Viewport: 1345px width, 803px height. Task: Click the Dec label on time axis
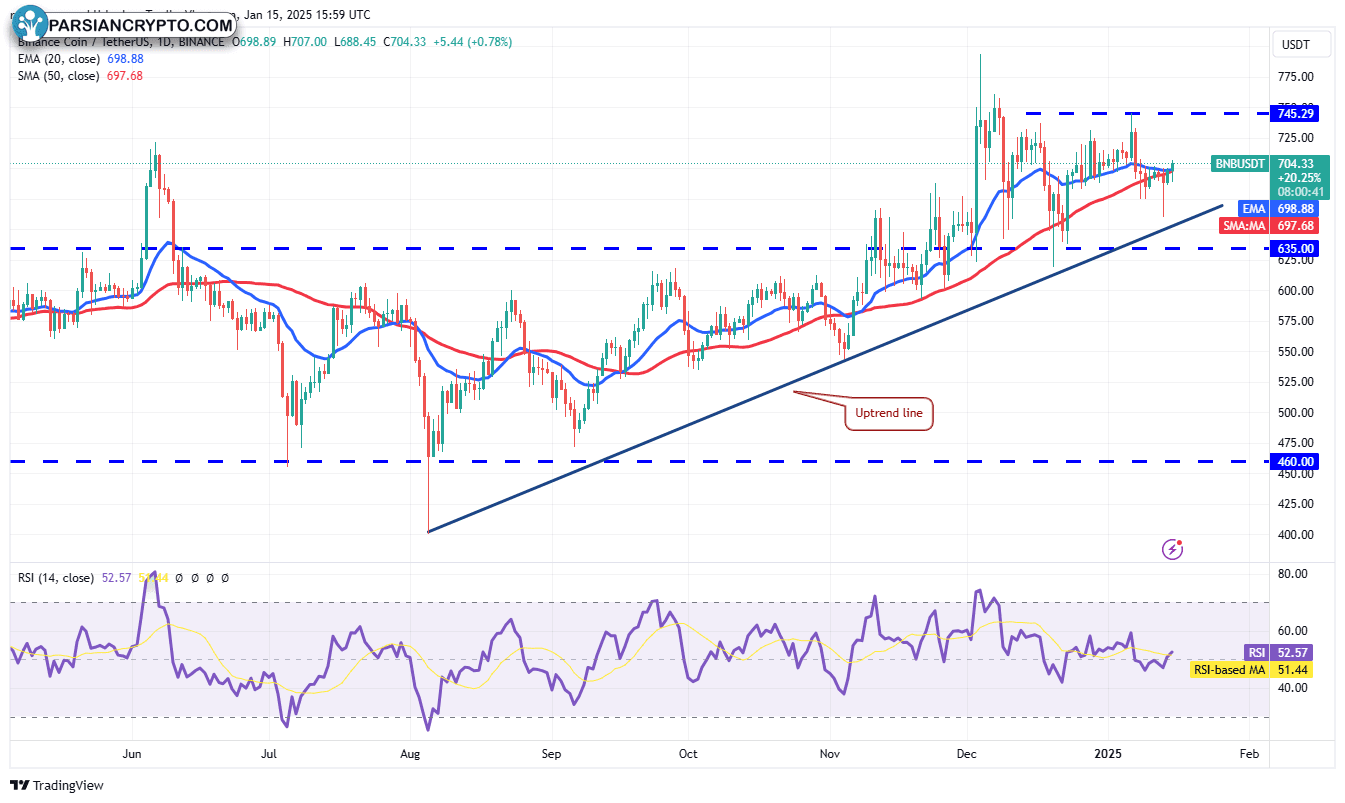tap(967, 752)
